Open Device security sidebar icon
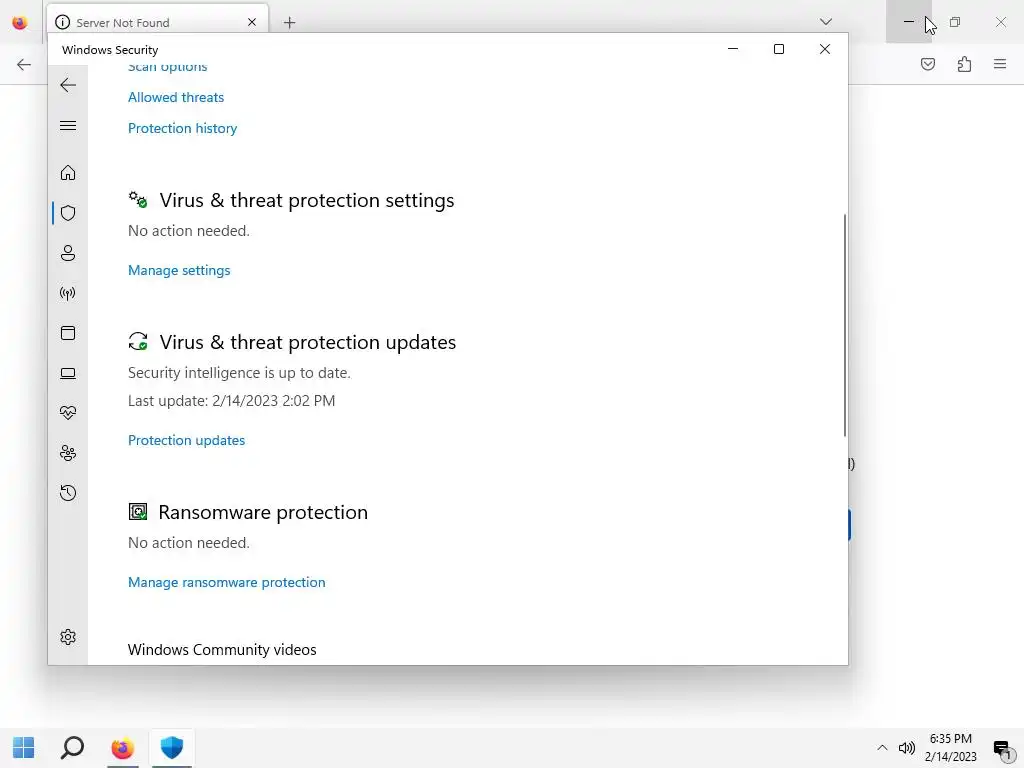Image resolution: width=1024 pixels, height=768 pixels. click(x=68, y=373)
